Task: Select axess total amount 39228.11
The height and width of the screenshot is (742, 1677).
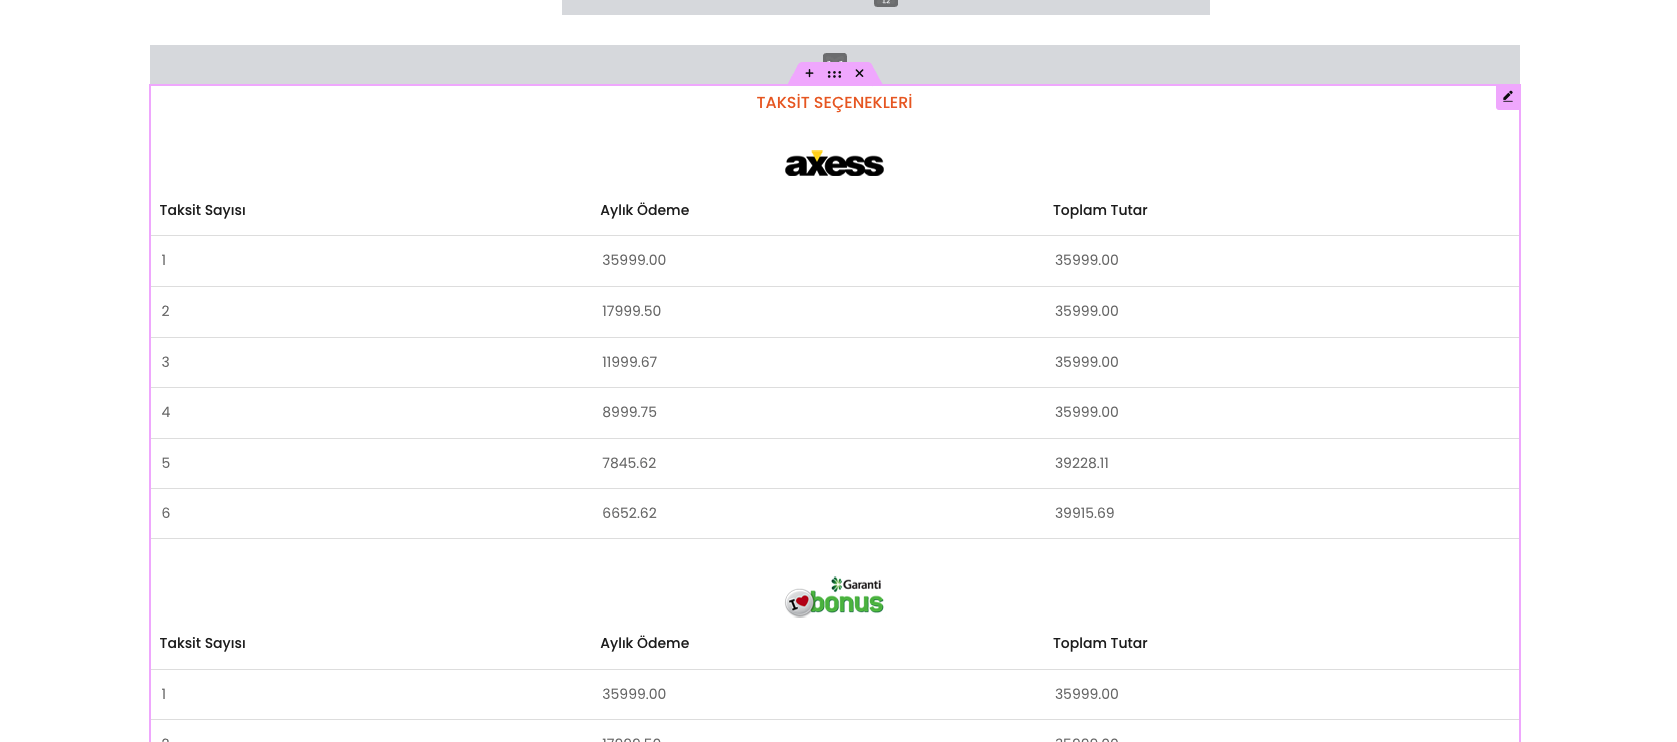Action: (1082, 463)
